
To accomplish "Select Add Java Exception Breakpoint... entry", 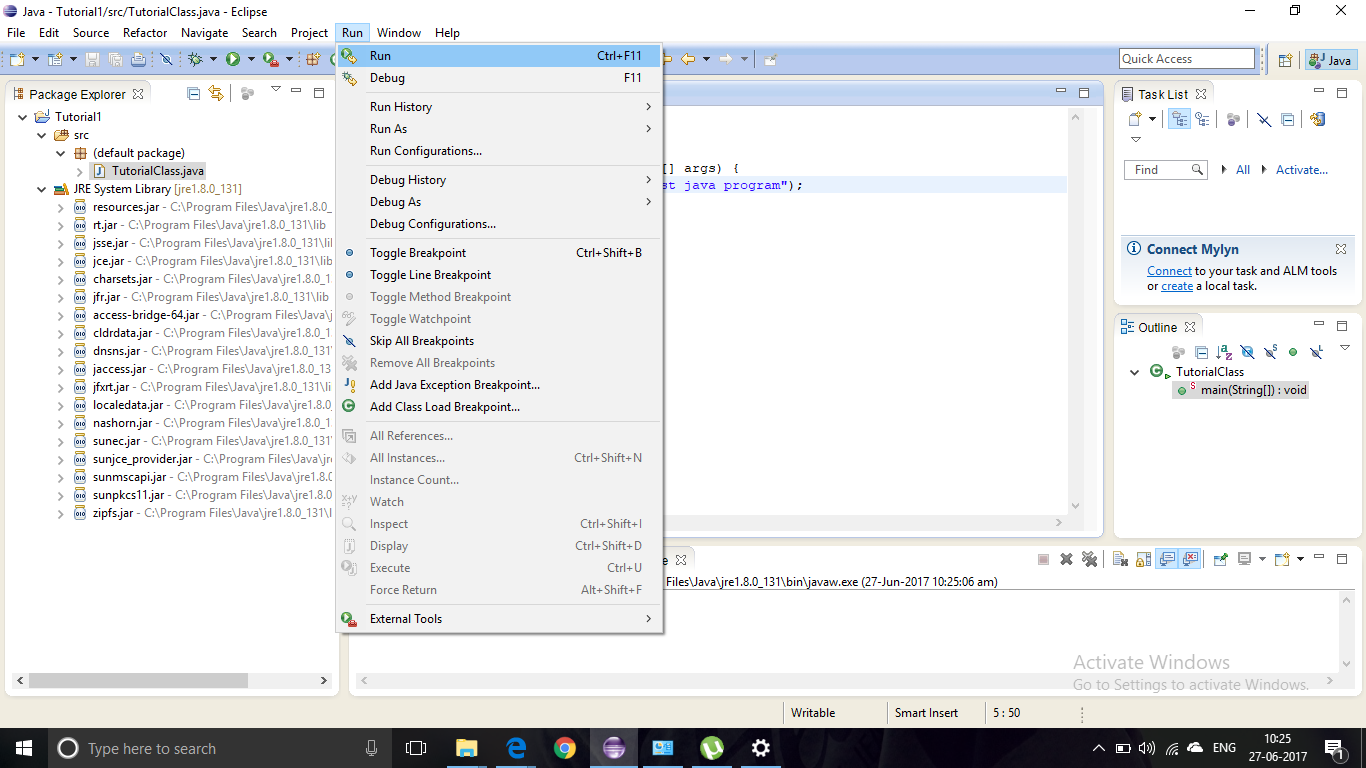I will click(498, 385).
